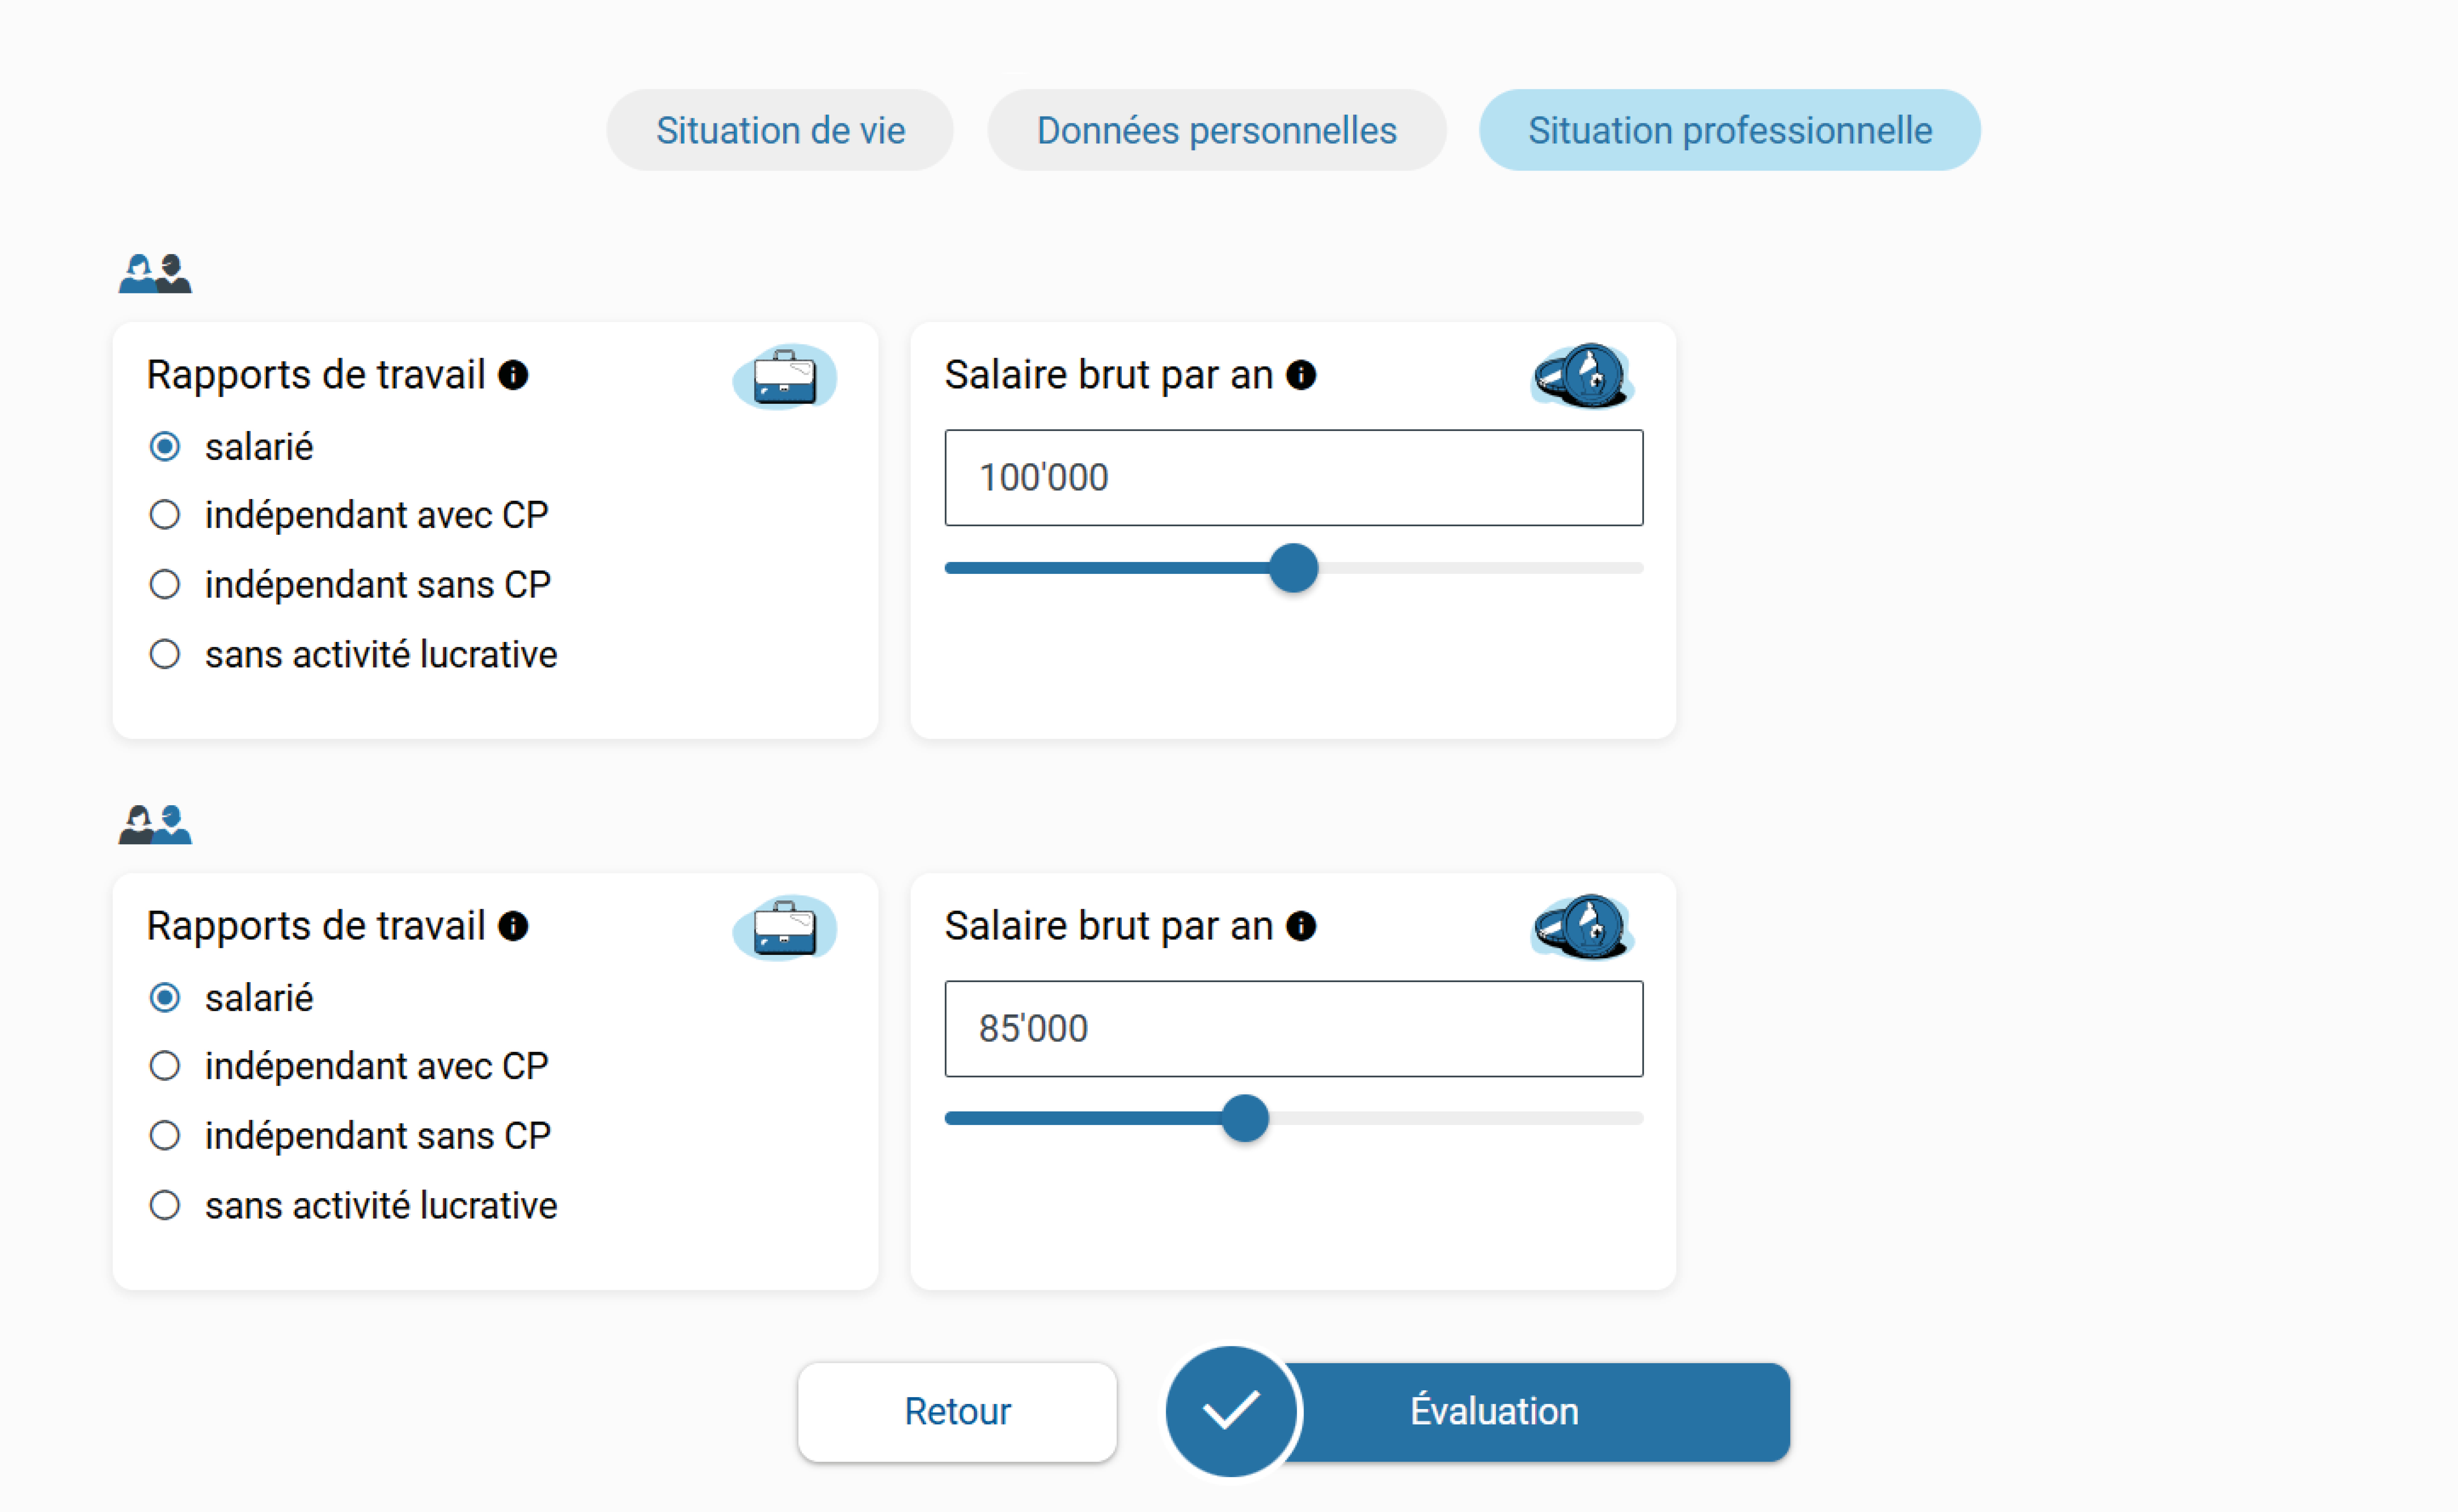Select 'indépendant avec CP' for first person

pos(165,515)
